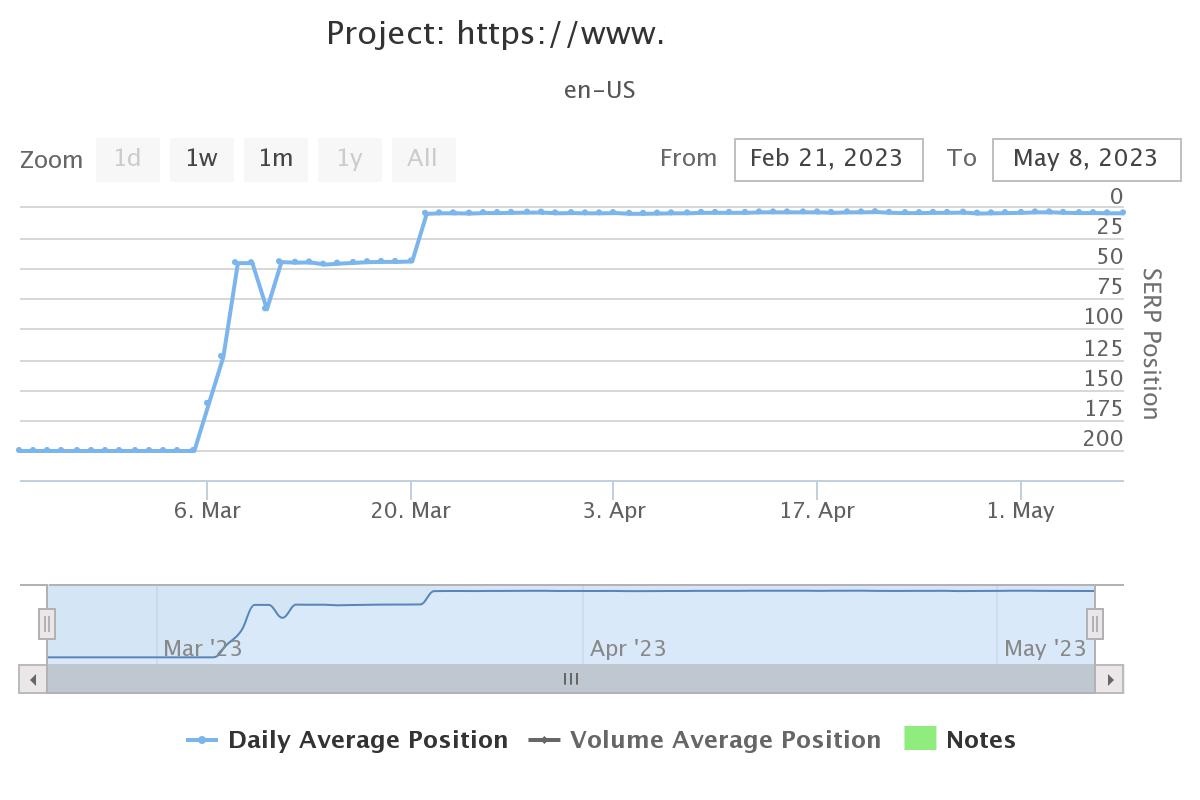Select the 1m zoom preset

[276, 159]
